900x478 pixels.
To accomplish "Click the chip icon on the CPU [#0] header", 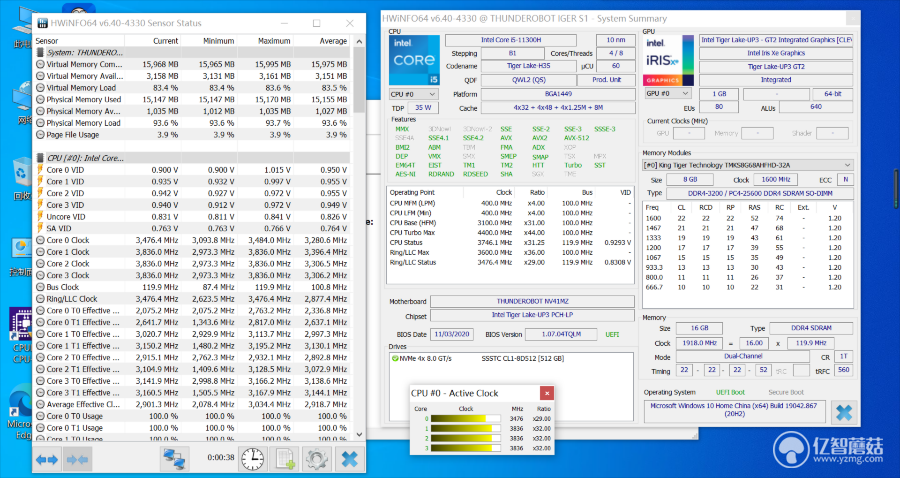I will tap(40, 158).
